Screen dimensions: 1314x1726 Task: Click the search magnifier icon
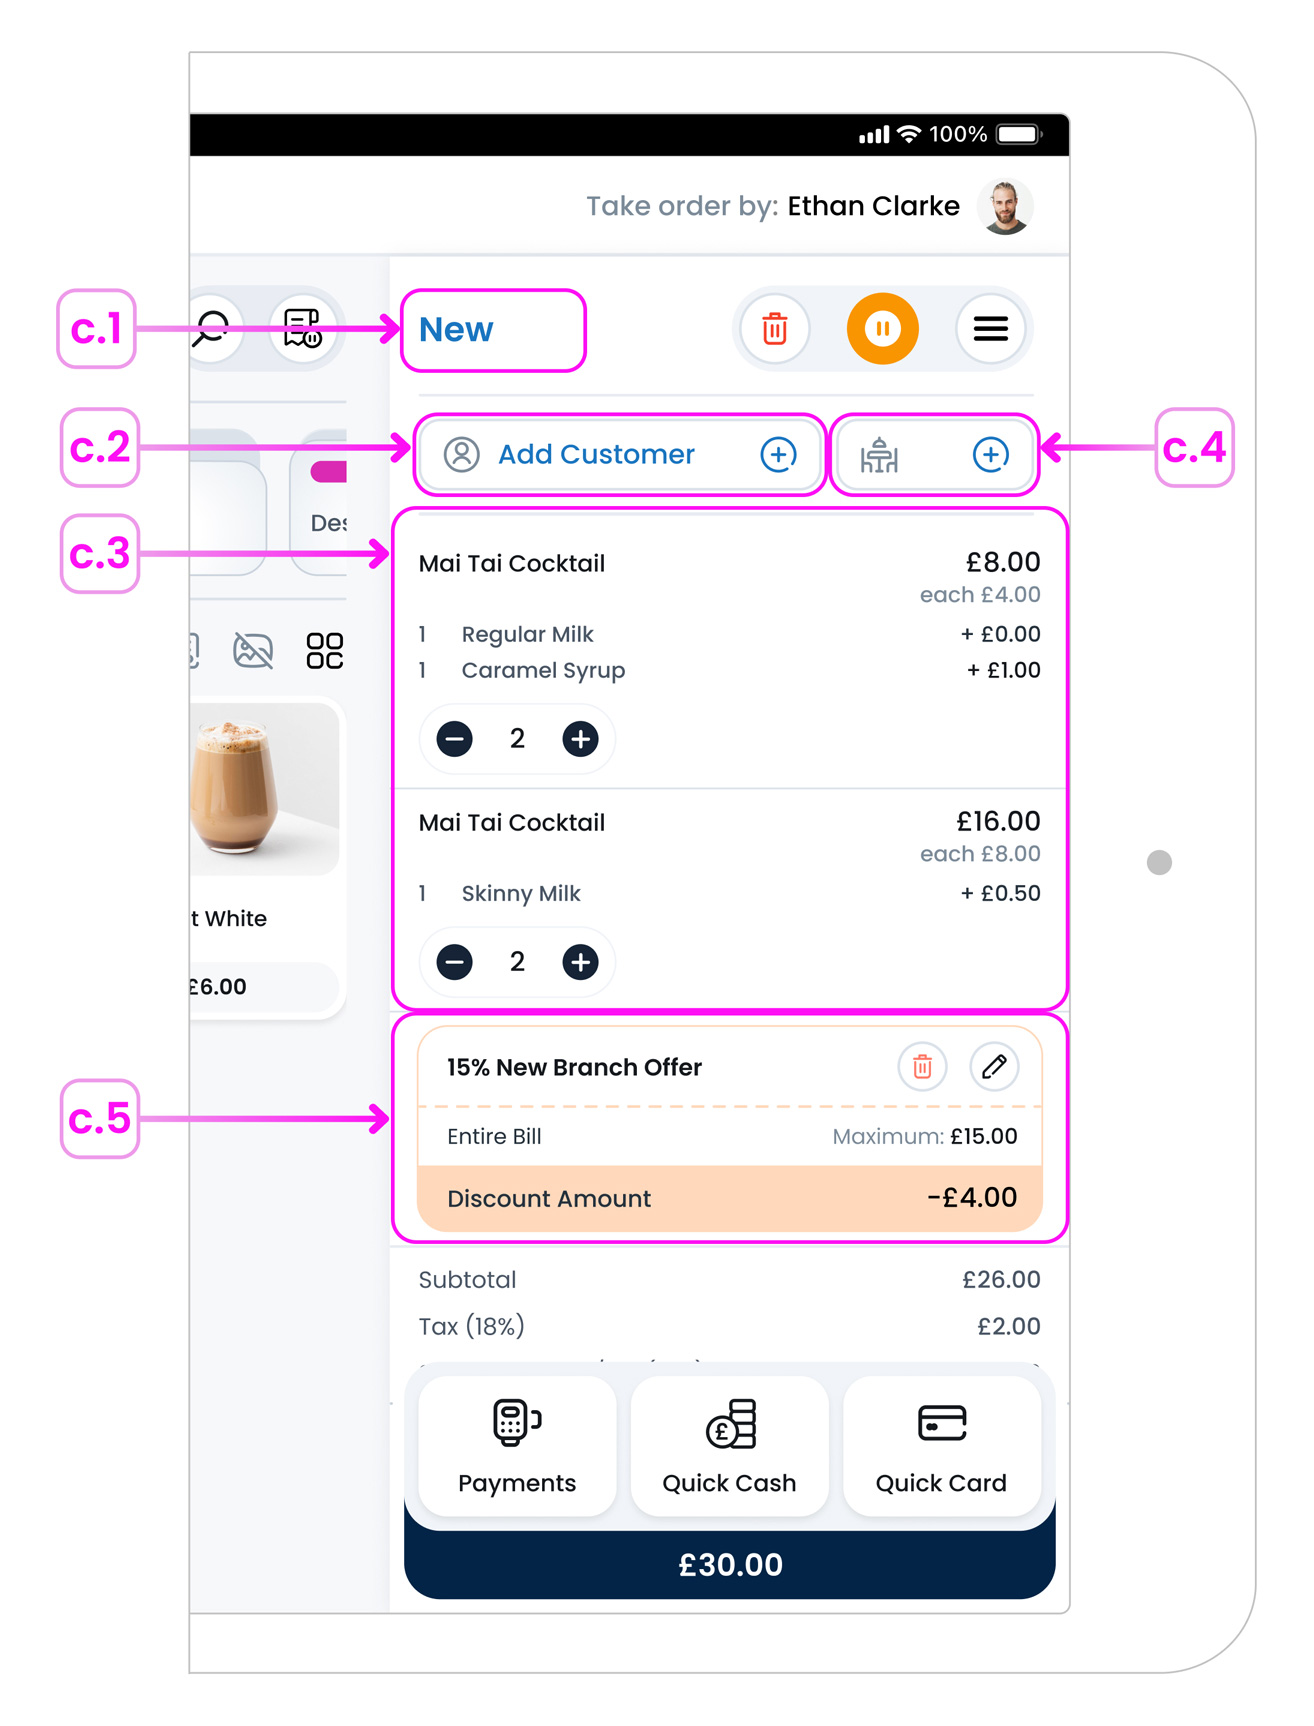tap(212, 328)
